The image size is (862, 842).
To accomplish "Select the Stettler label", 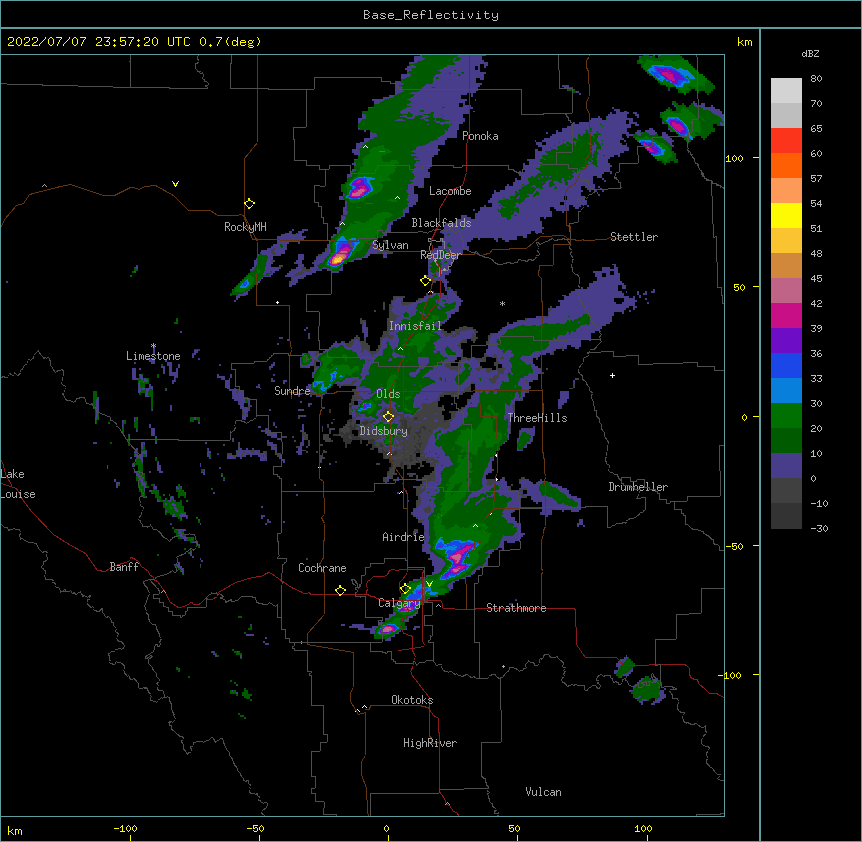I will [634, 237].
